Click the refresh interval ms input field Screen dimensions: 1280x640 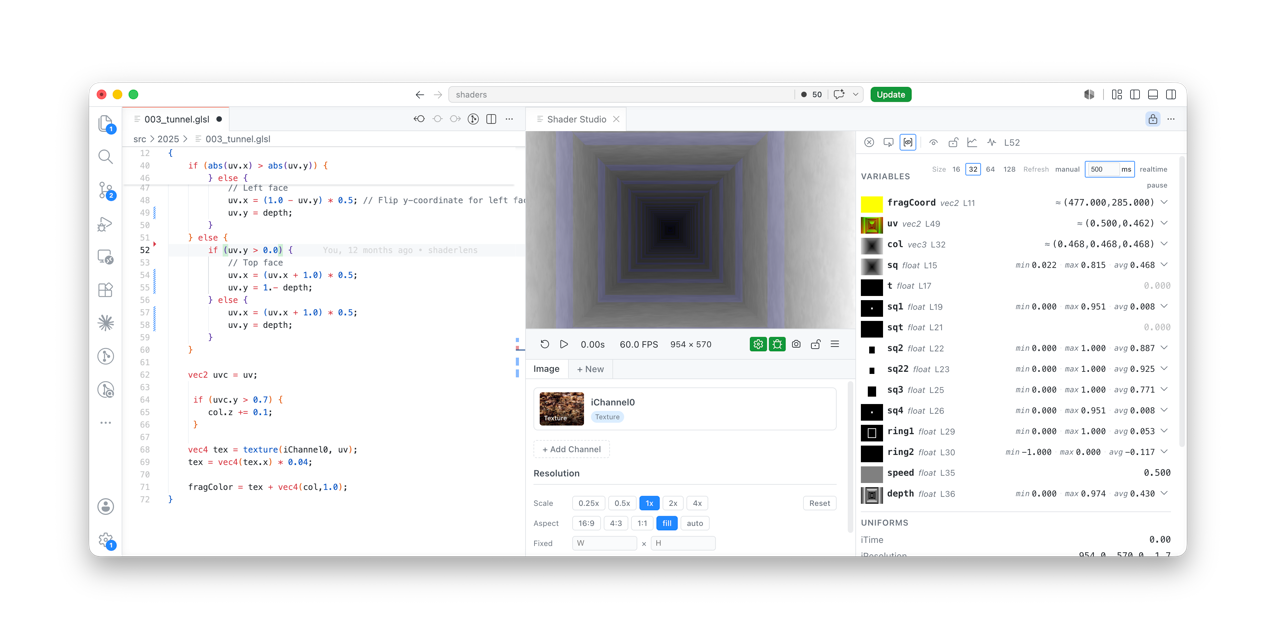point(1102,170)
